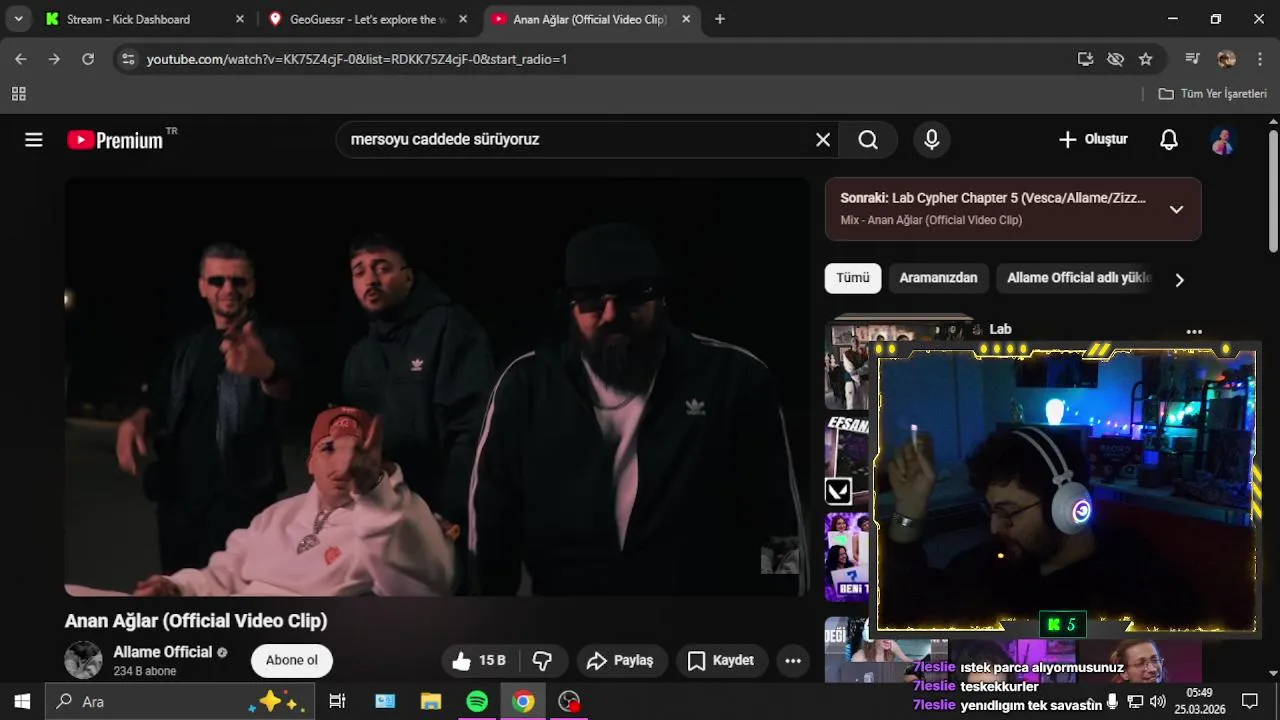Click the Windows taskbar search box Ara
1280x720 pixels.
coord(180,701)
